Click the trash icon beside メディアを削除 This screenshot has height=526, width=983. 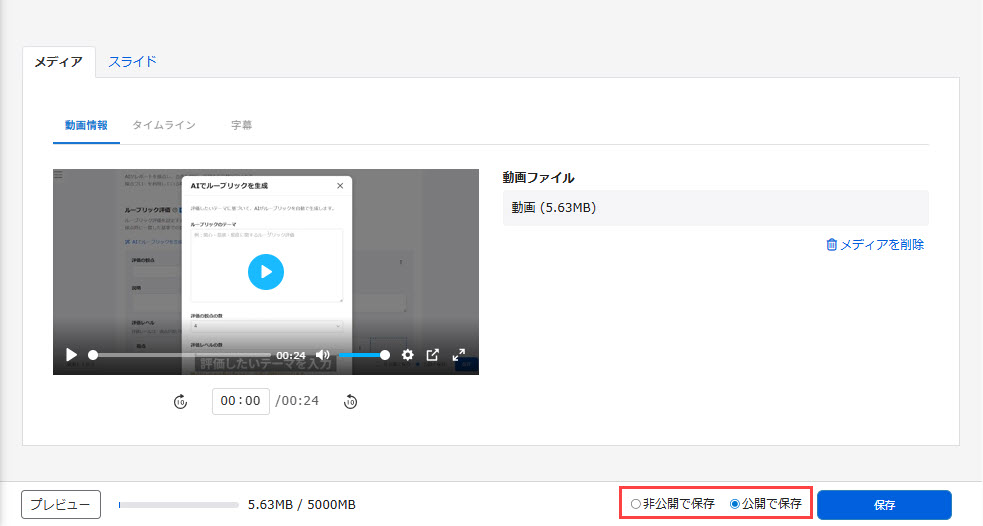tap(831, 244)
